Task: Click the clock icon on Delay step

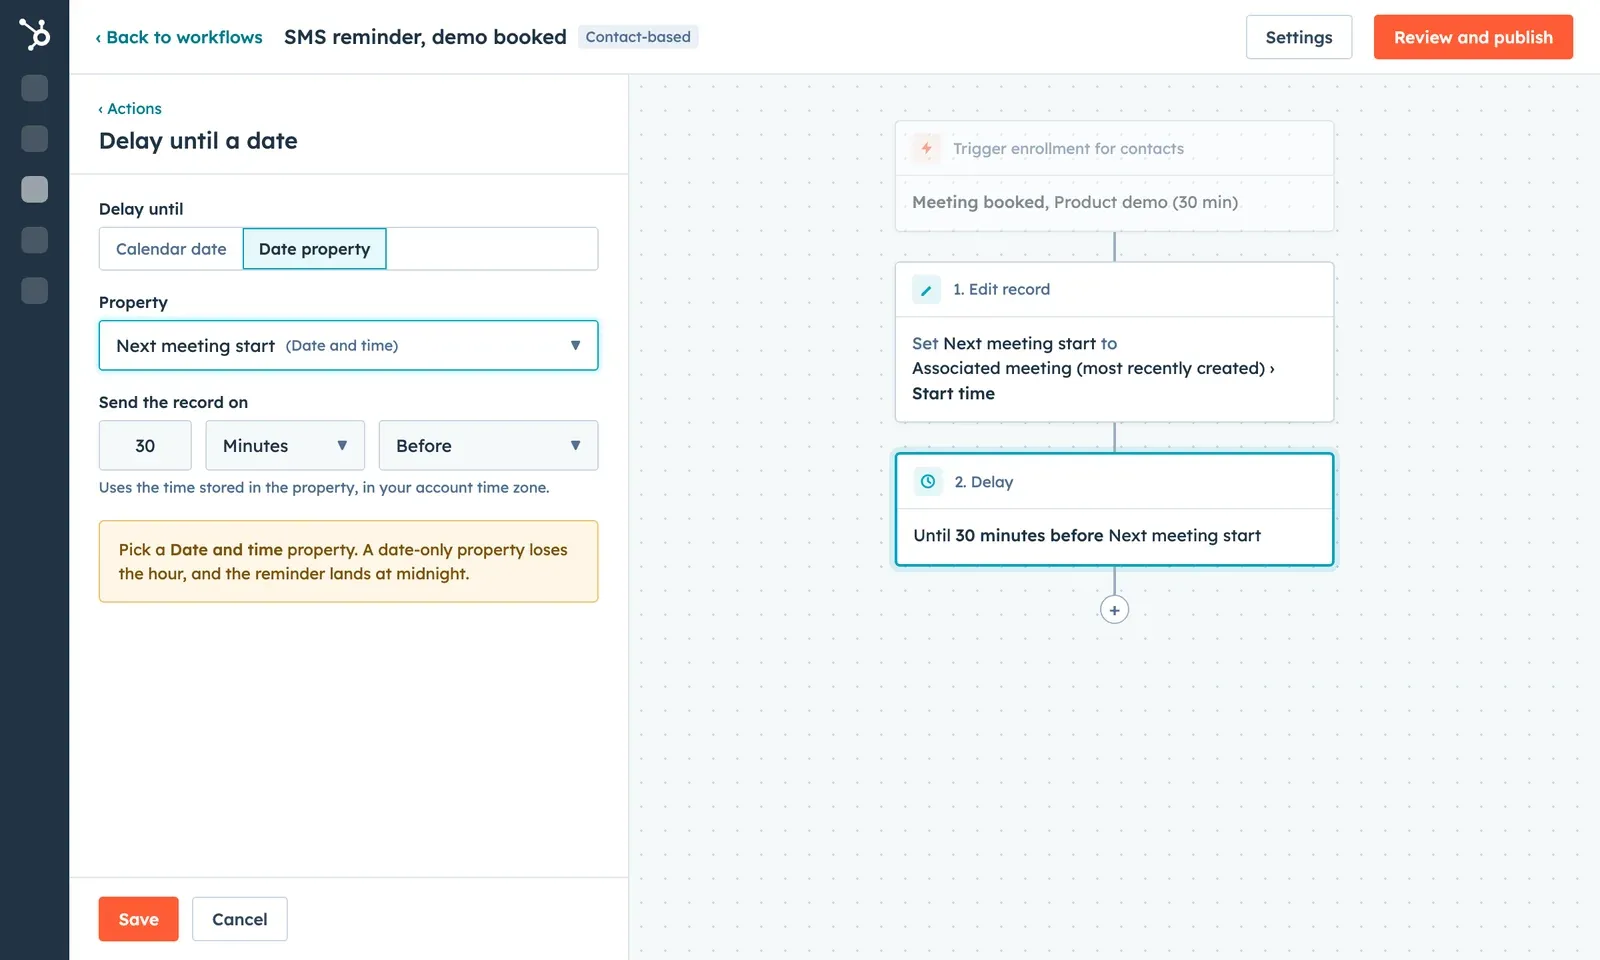Action: click(x=928, y=482)
